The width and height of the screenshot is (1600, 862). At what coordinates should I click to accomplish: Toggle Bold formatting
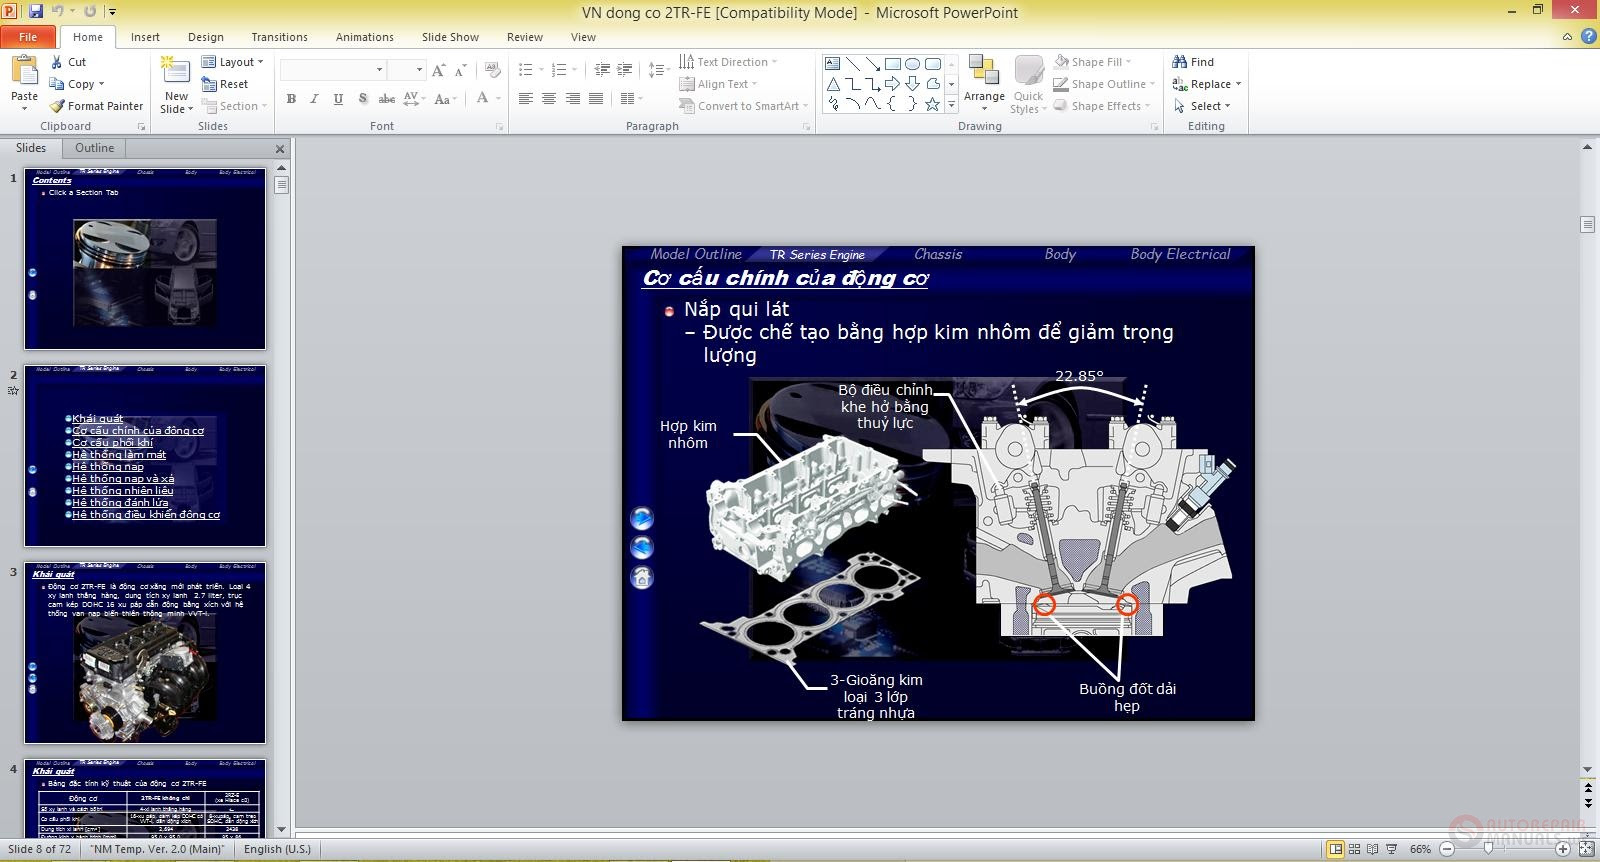(x=291, y=99)
